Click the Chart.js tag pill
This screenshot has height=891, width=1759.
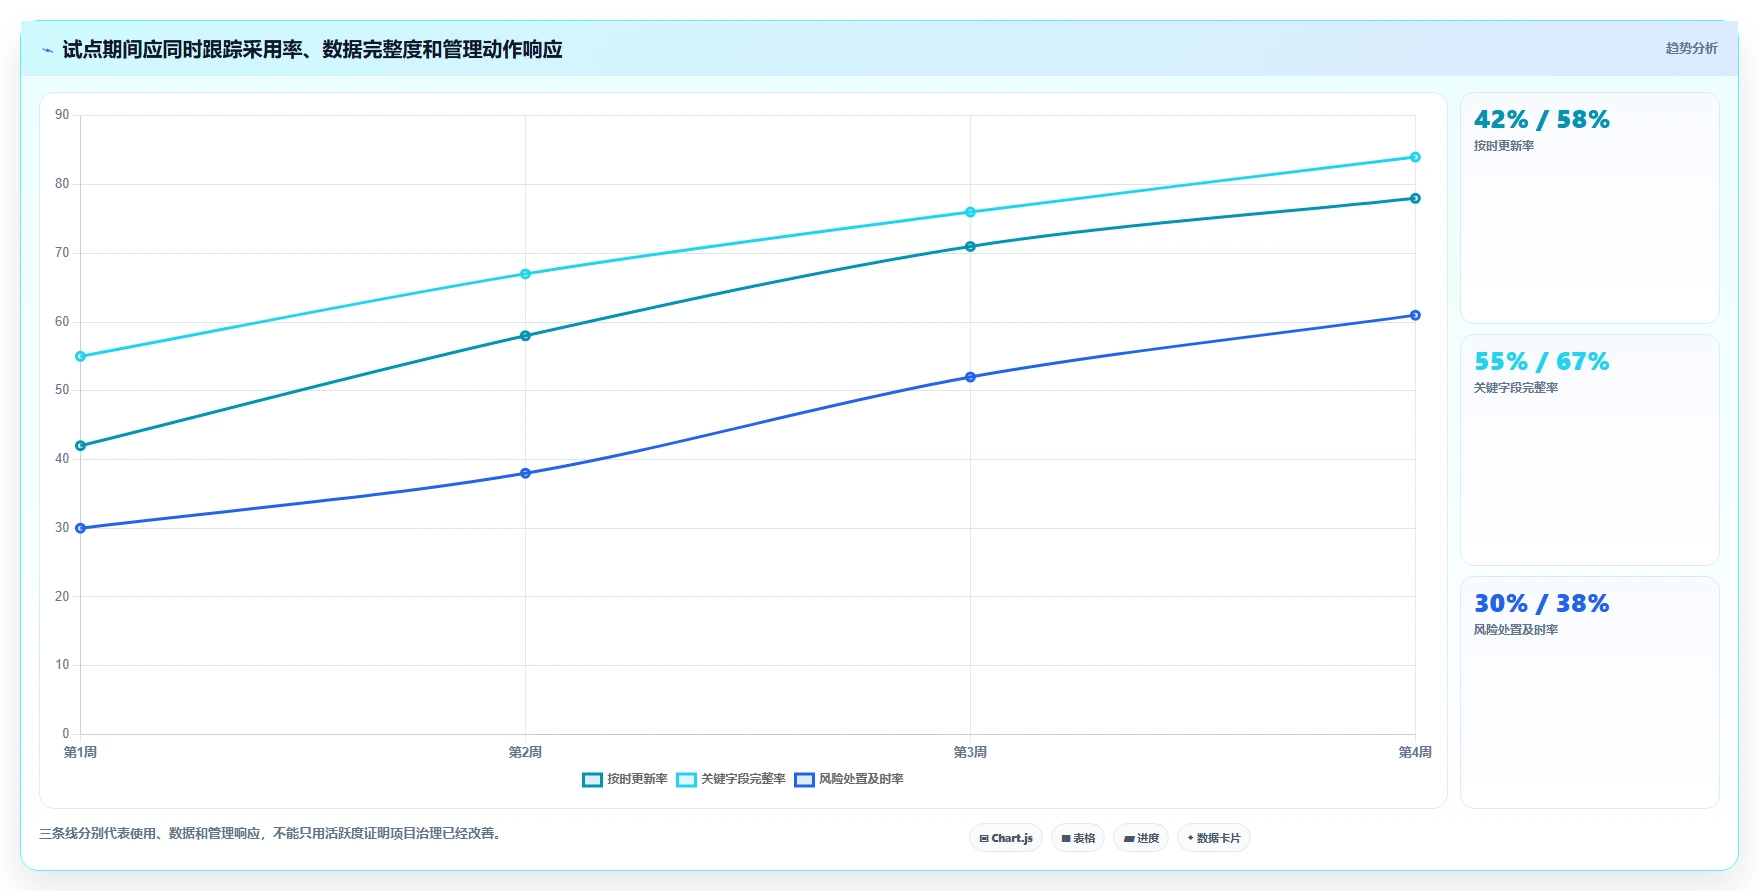click(1006, 838)
